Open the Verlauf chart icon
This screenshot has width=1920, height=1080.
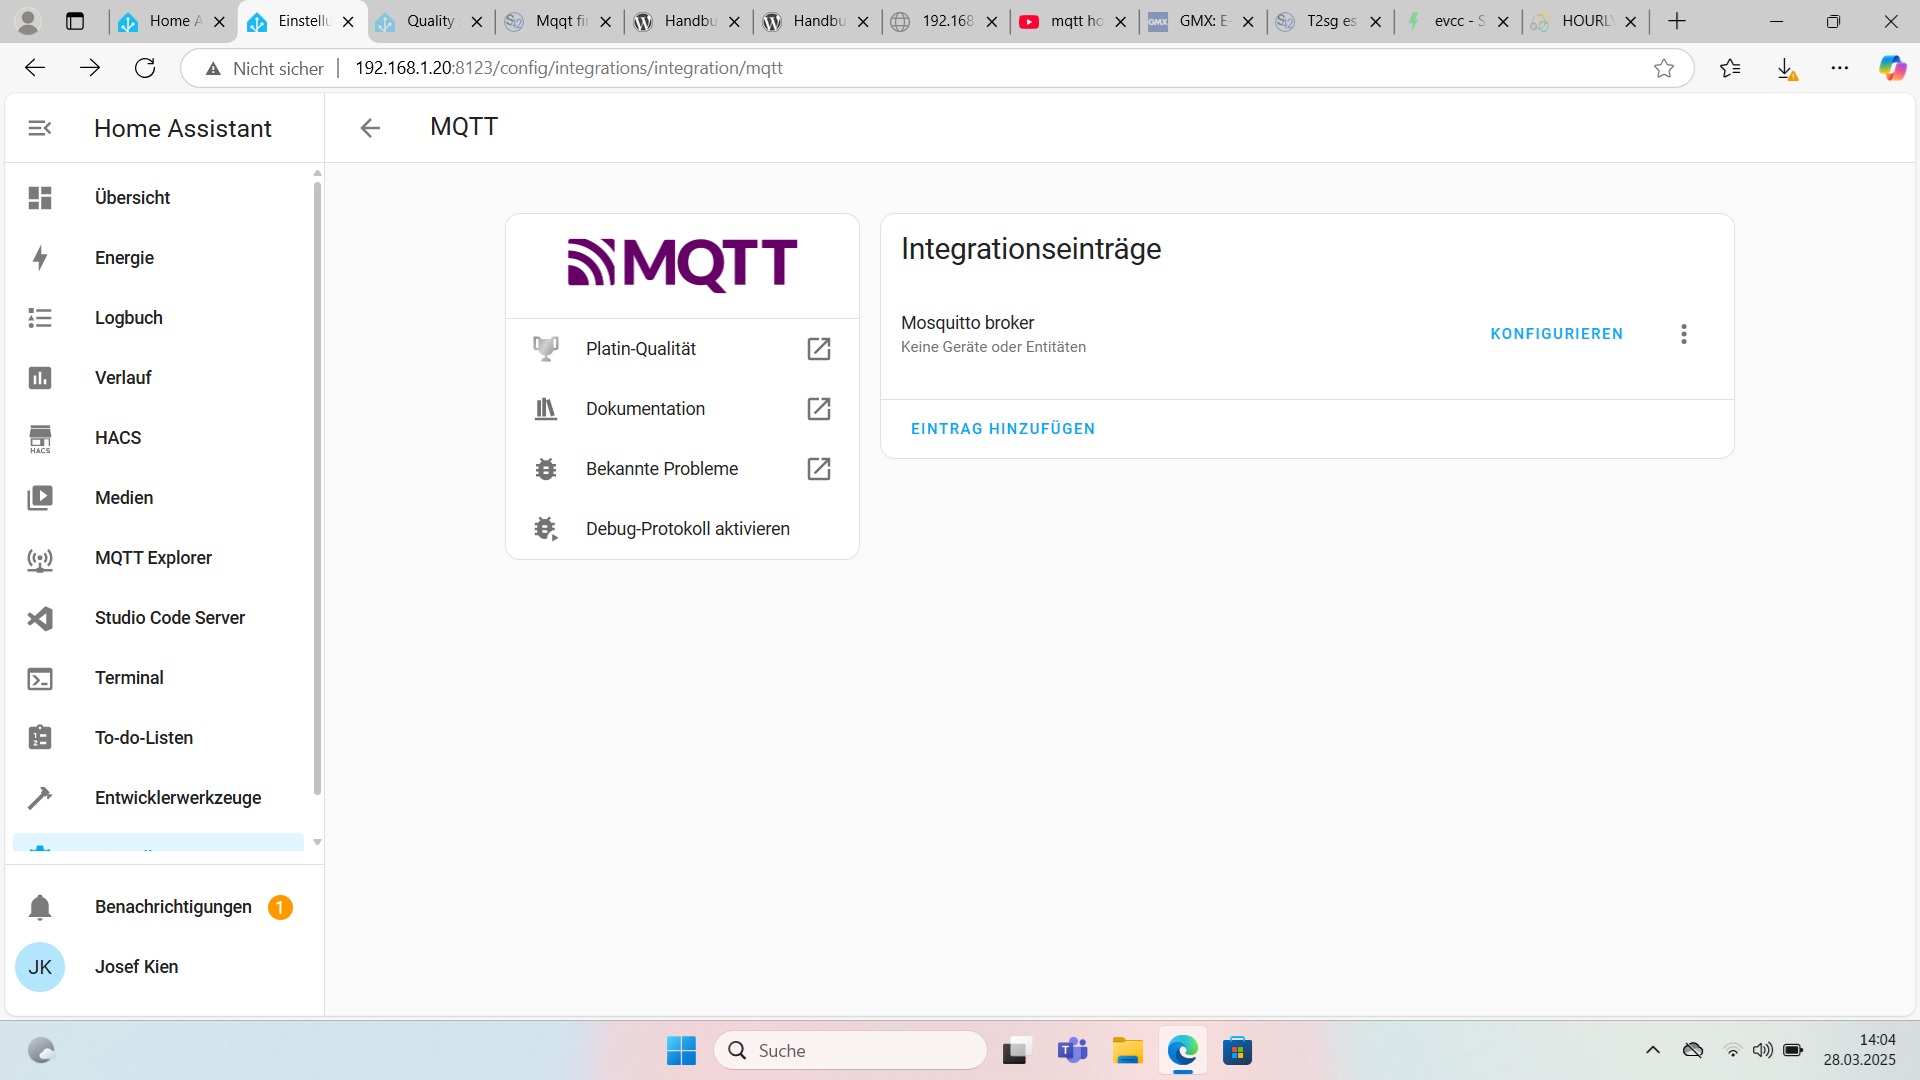[40, 378]
